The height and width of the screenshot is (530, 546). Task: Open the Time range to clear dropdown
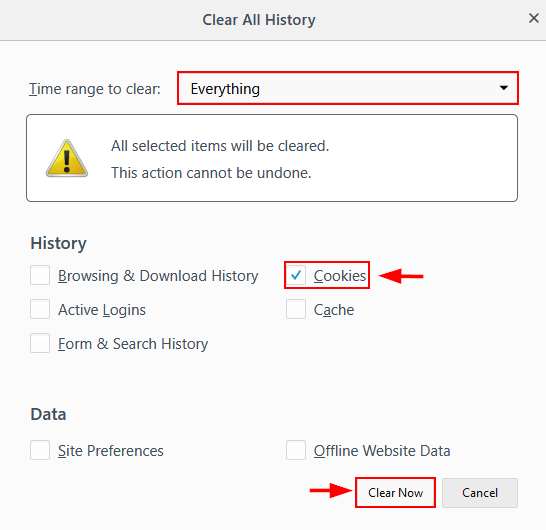point(348,88)
